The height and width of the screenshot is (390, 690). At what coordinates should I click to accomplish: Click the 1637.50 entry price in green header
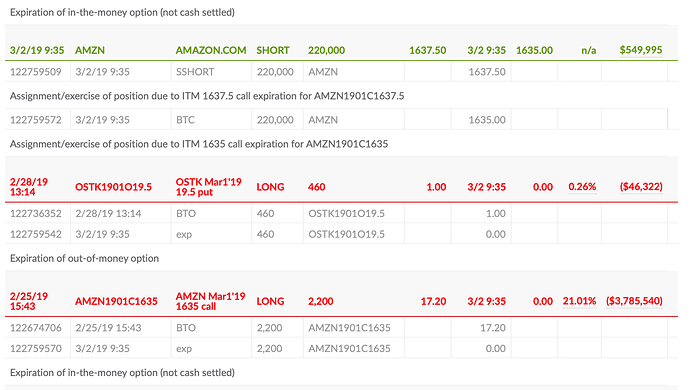pos(428,50)
